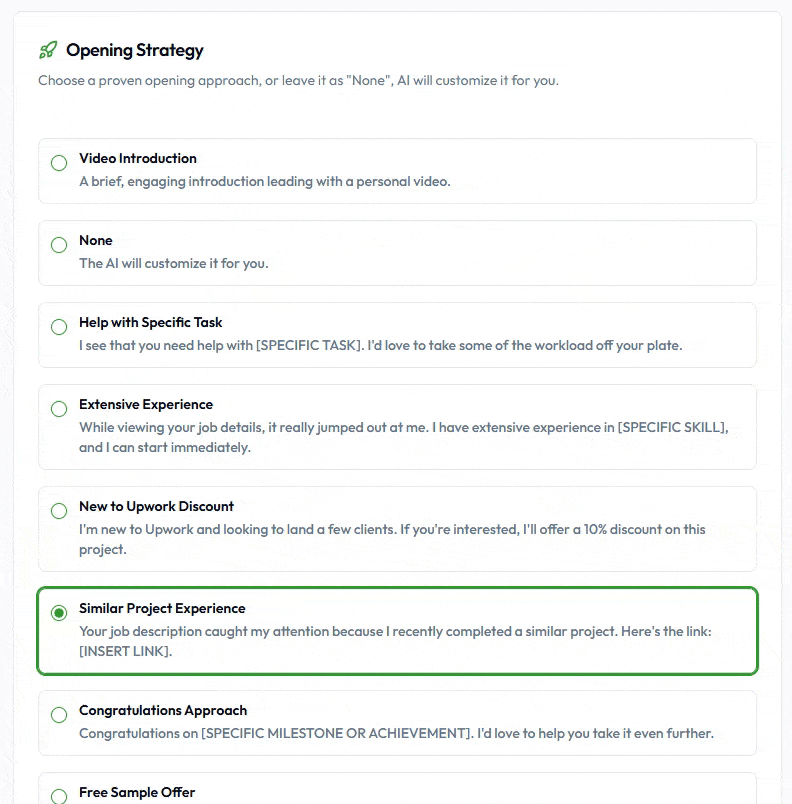Screen dimensions: 792x804
Task: Enable the New to Upwork Discount radio
Action: tap(59, 511)
